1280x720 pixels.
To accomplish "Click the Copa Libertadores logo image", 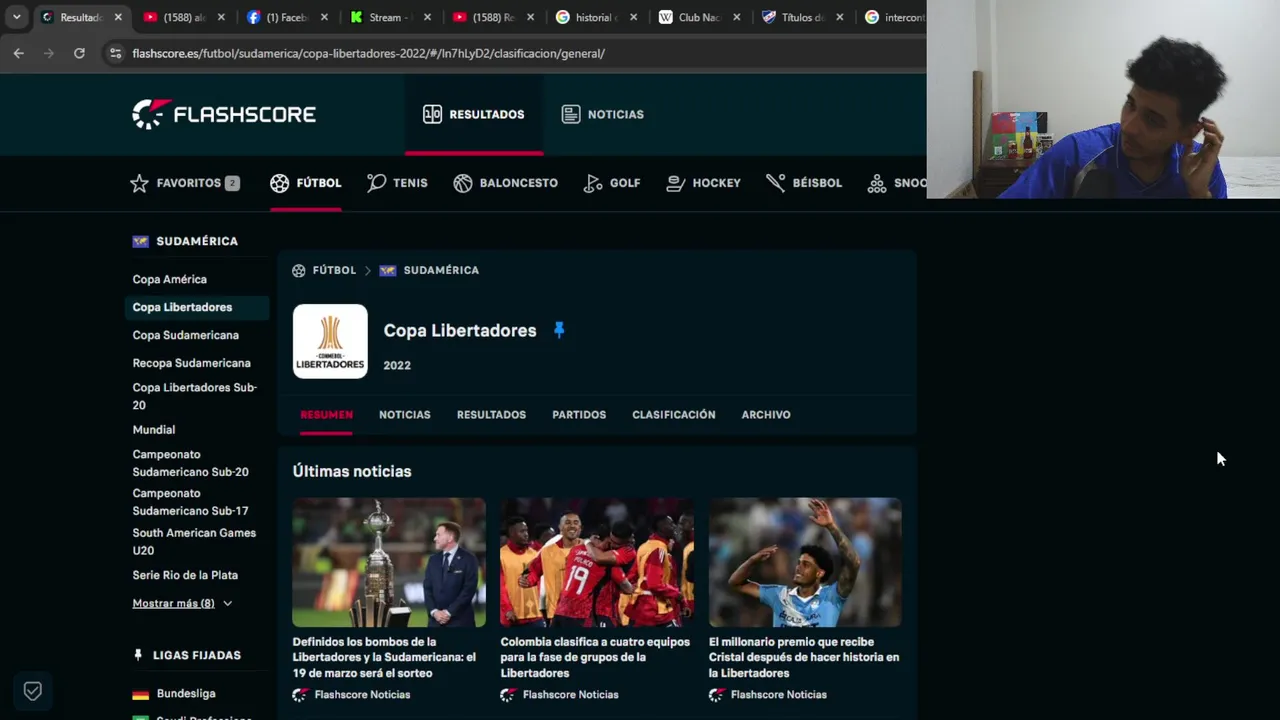I will click(330, 341).
